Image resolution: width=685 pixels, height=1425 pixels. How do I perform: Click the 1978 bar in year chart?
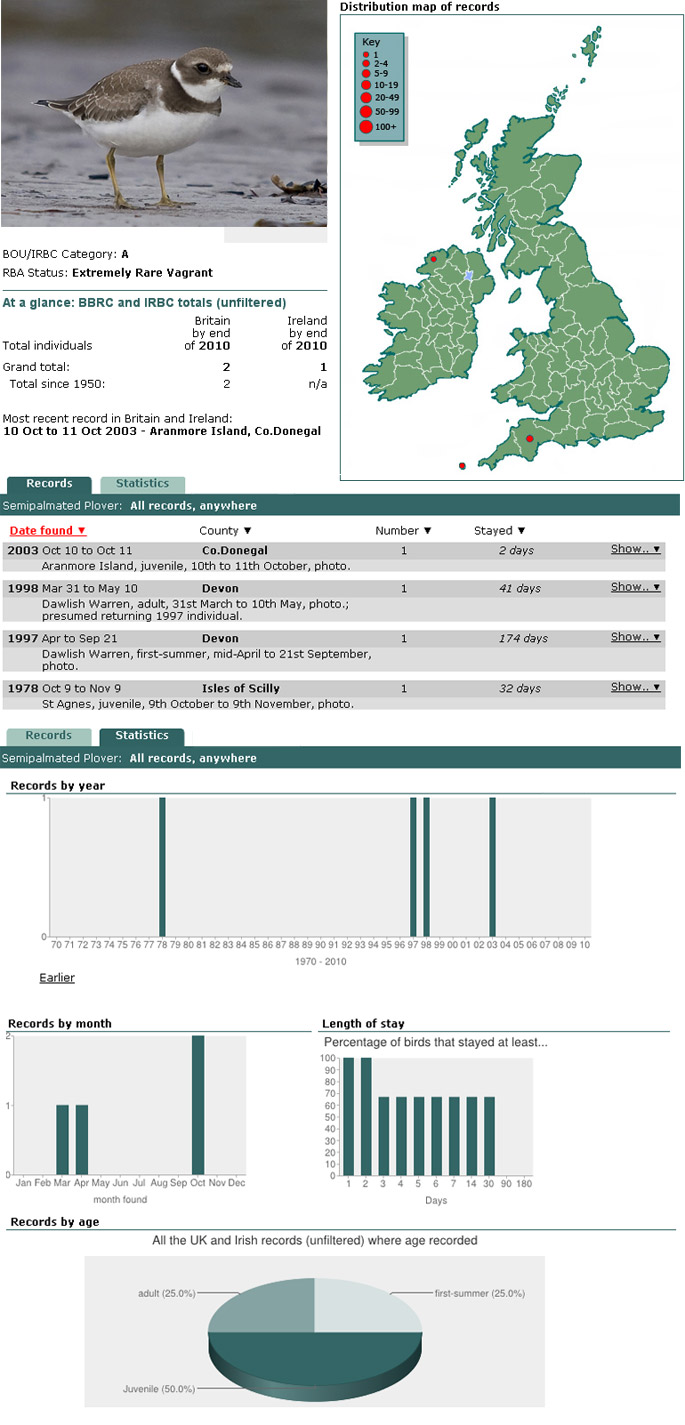point(162,867)
